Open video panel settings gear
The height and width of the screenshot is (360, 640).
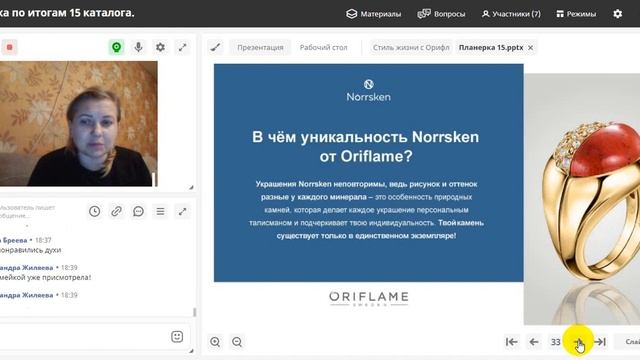(160, 47)
